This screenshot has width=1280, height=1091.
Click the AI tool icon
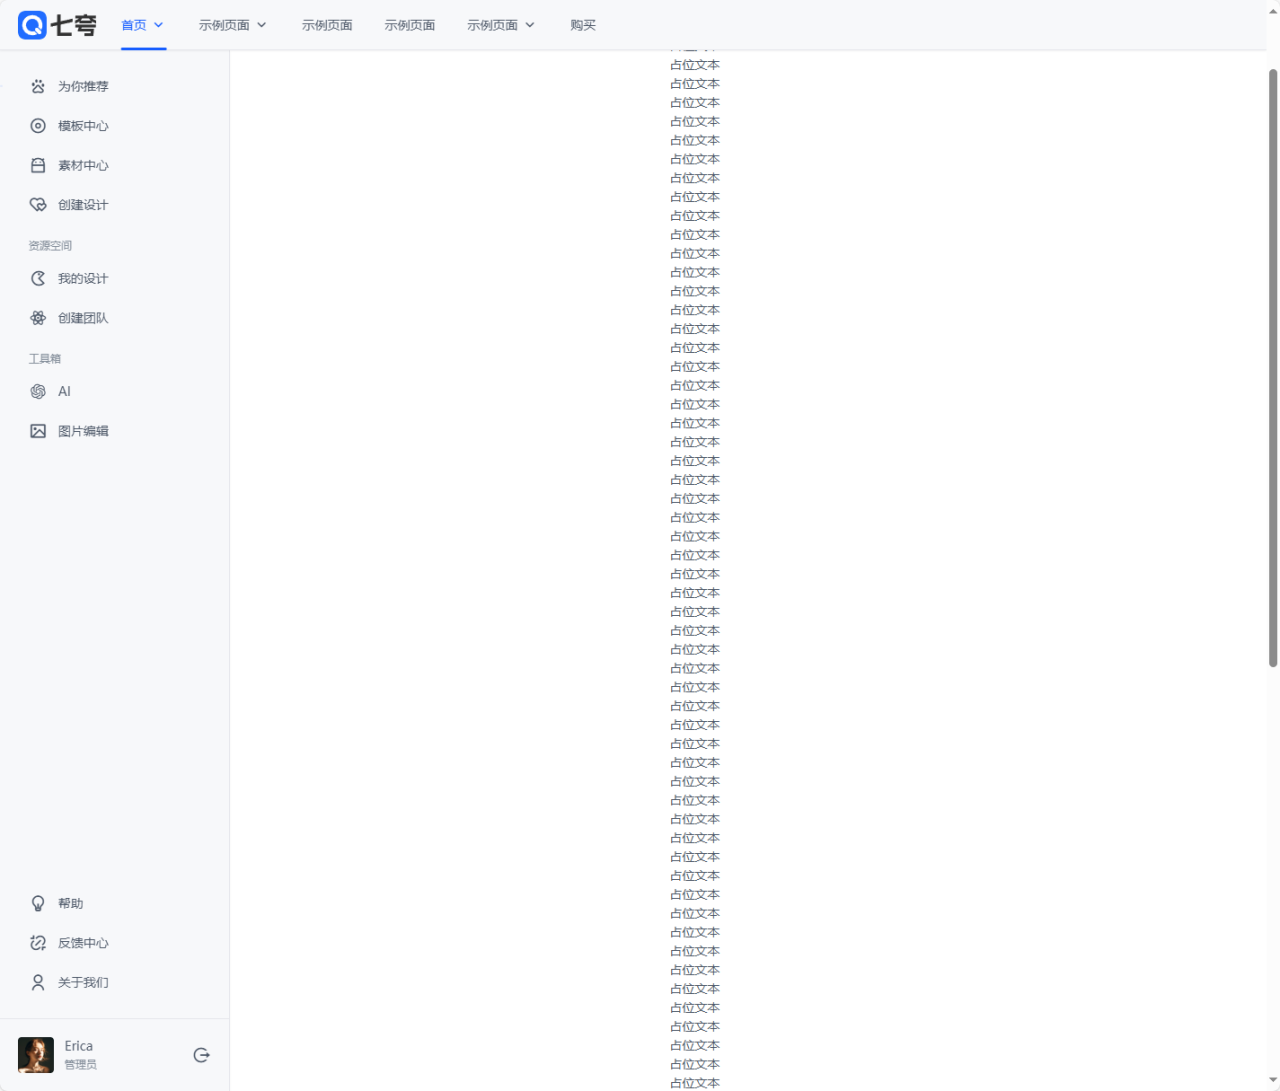pos(38,392)
